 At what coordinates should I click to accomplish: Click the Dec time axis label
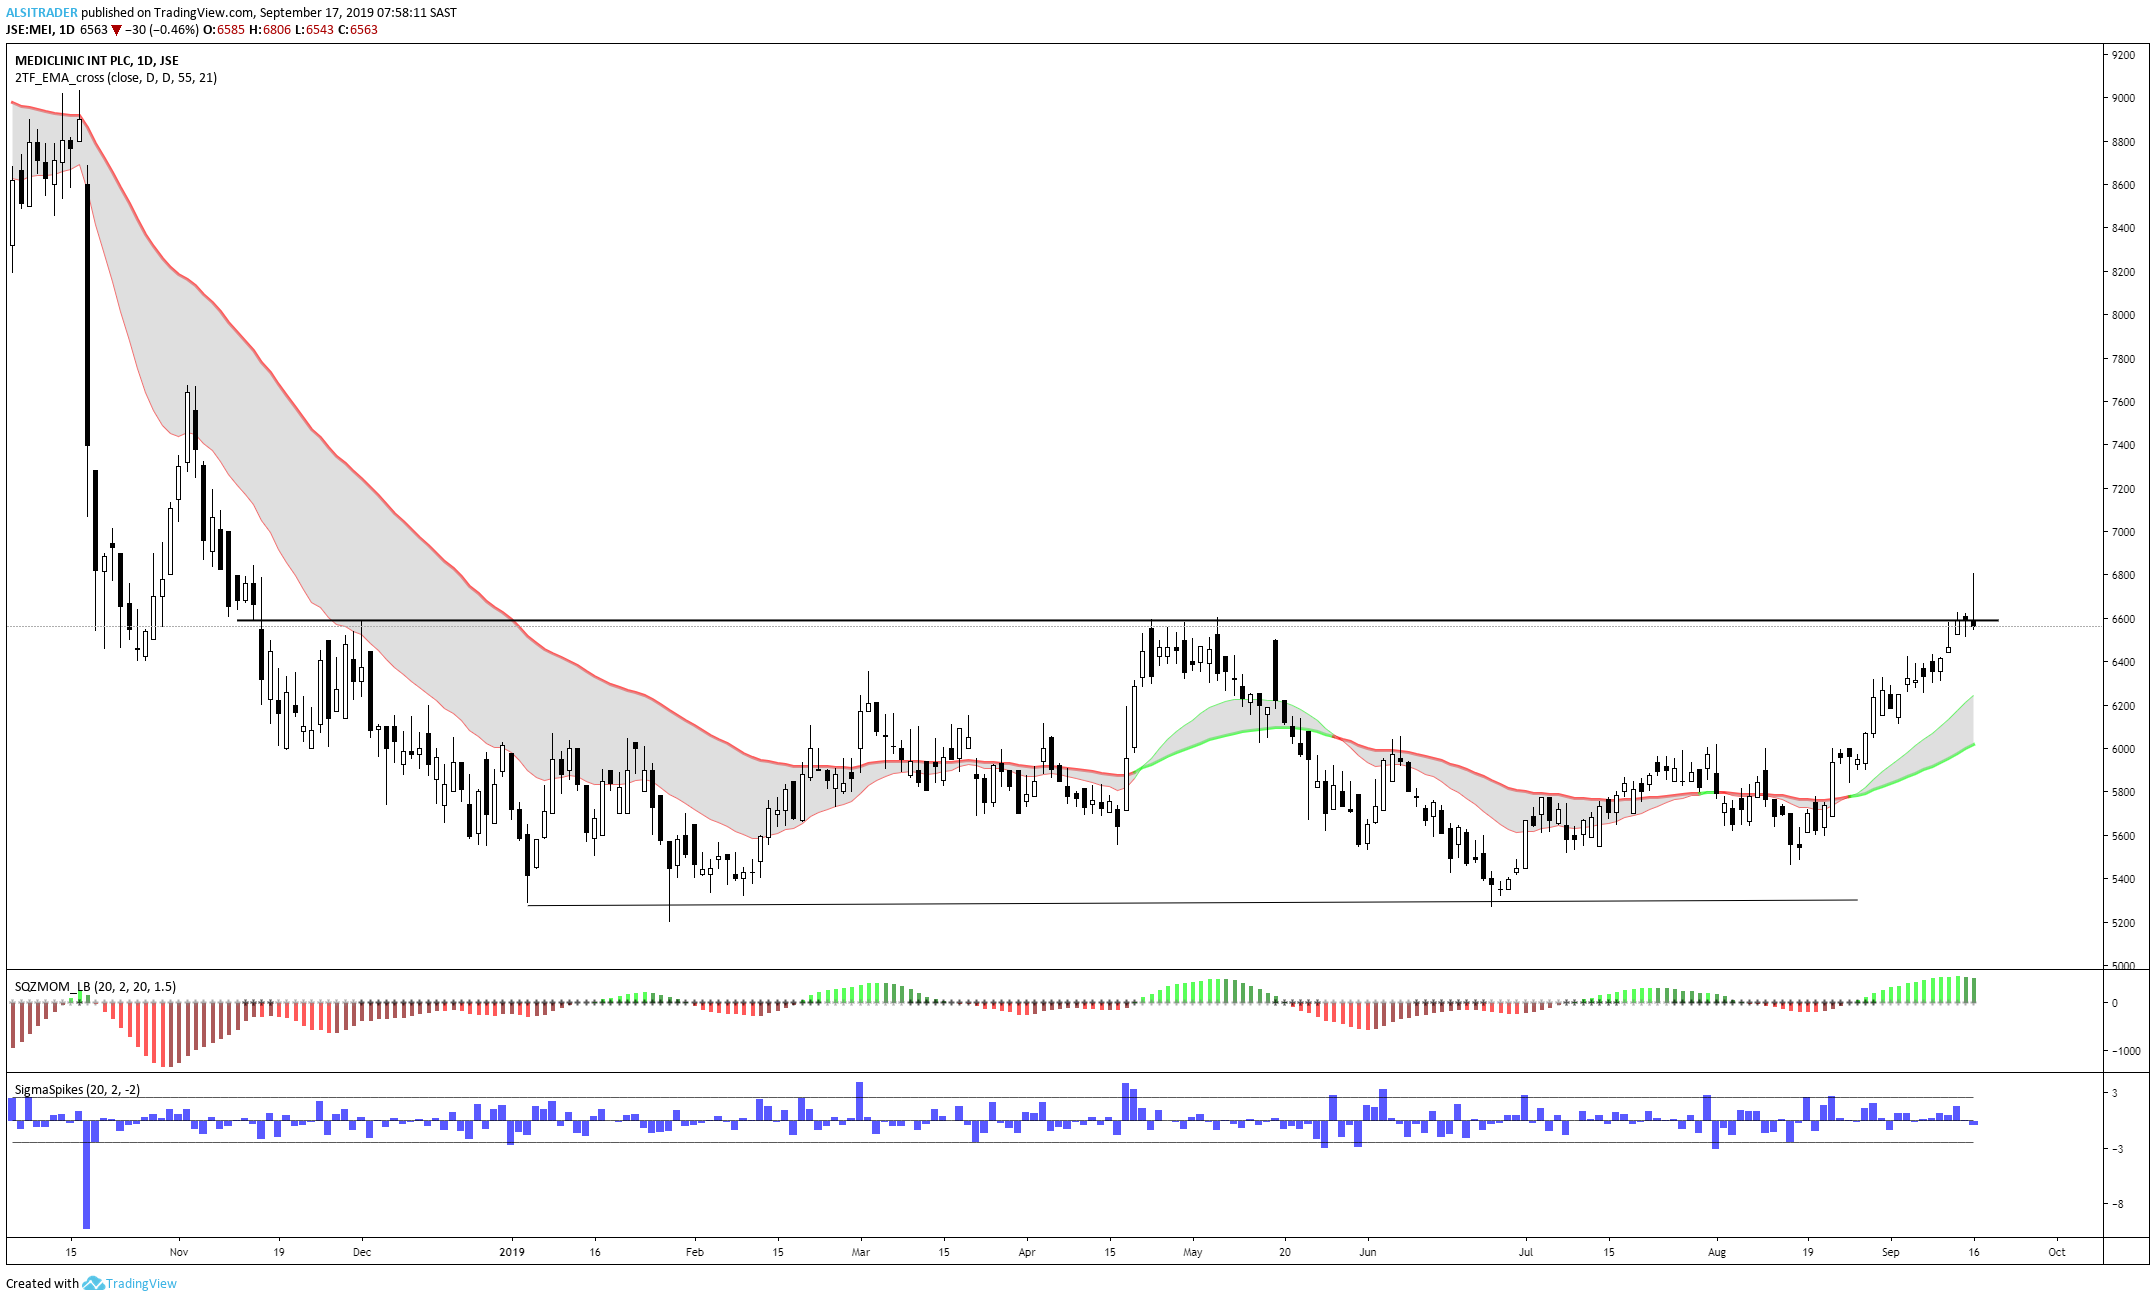[x=362, y=1252]
